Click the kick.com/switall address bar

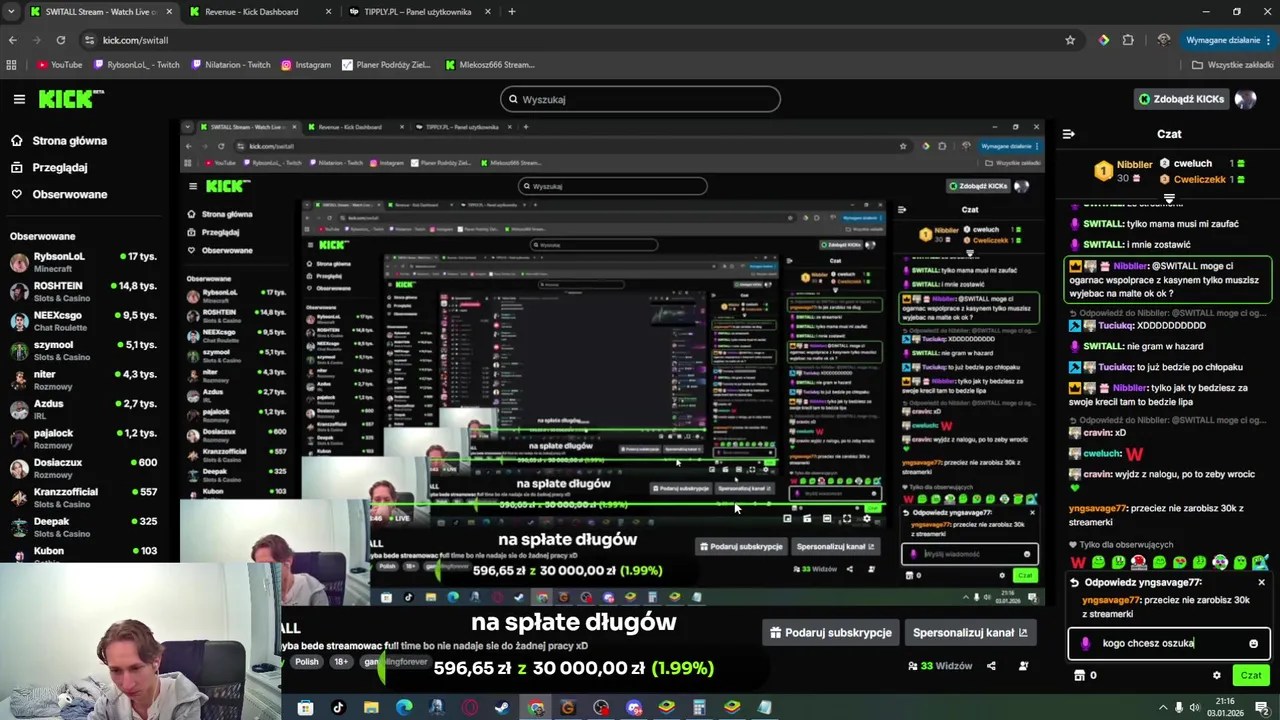570,40
